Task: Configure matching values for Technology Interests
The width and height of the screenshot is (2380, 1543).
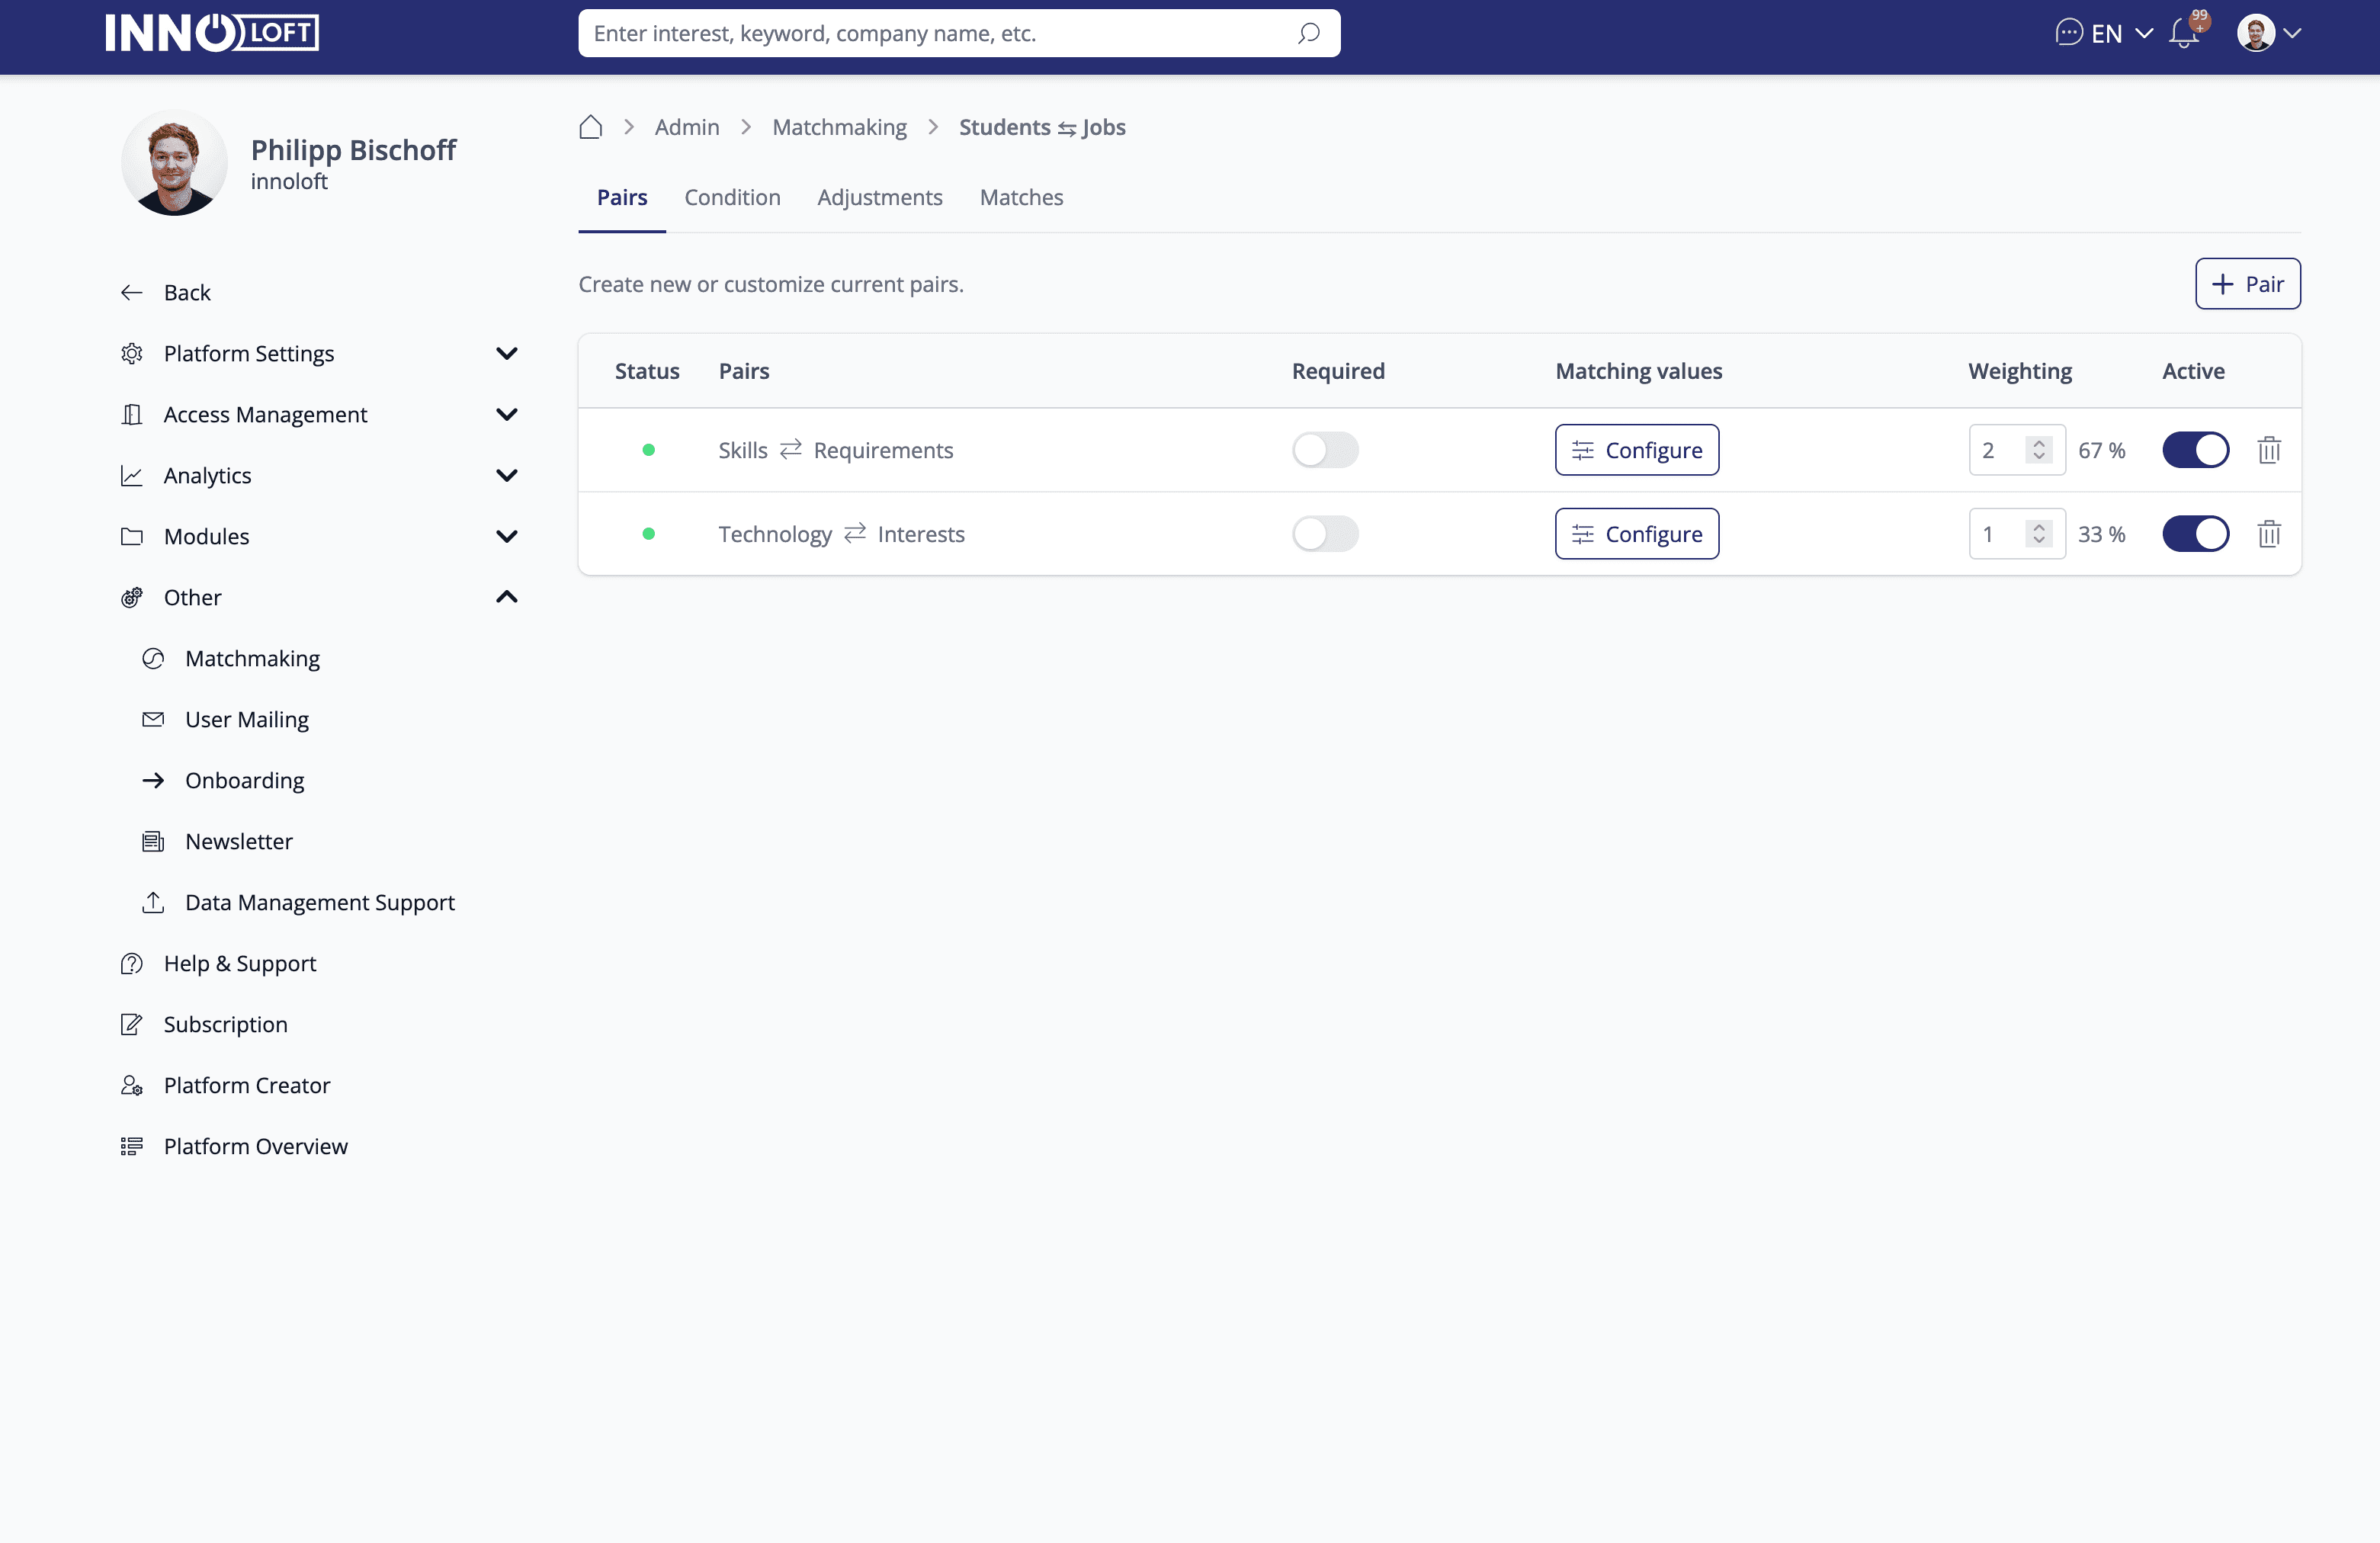Action: [x=1636, y=534]
